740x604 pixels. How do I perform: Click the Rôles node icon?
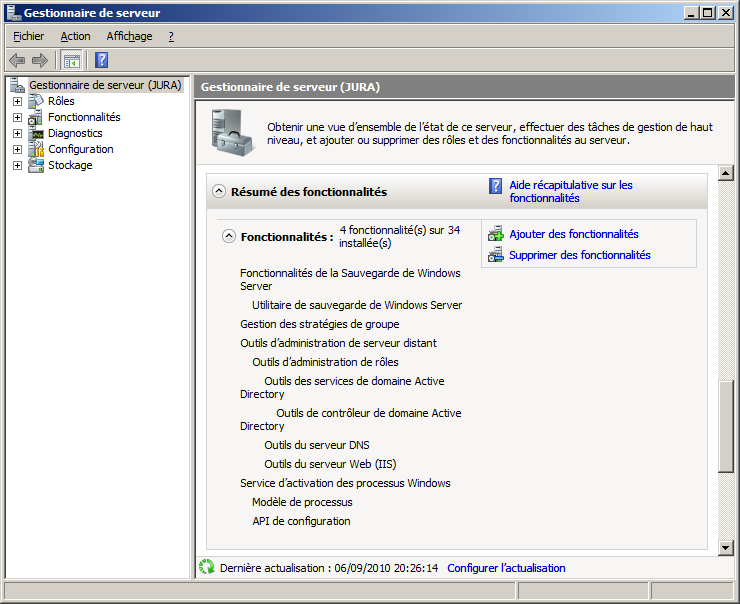coord(36,101)
